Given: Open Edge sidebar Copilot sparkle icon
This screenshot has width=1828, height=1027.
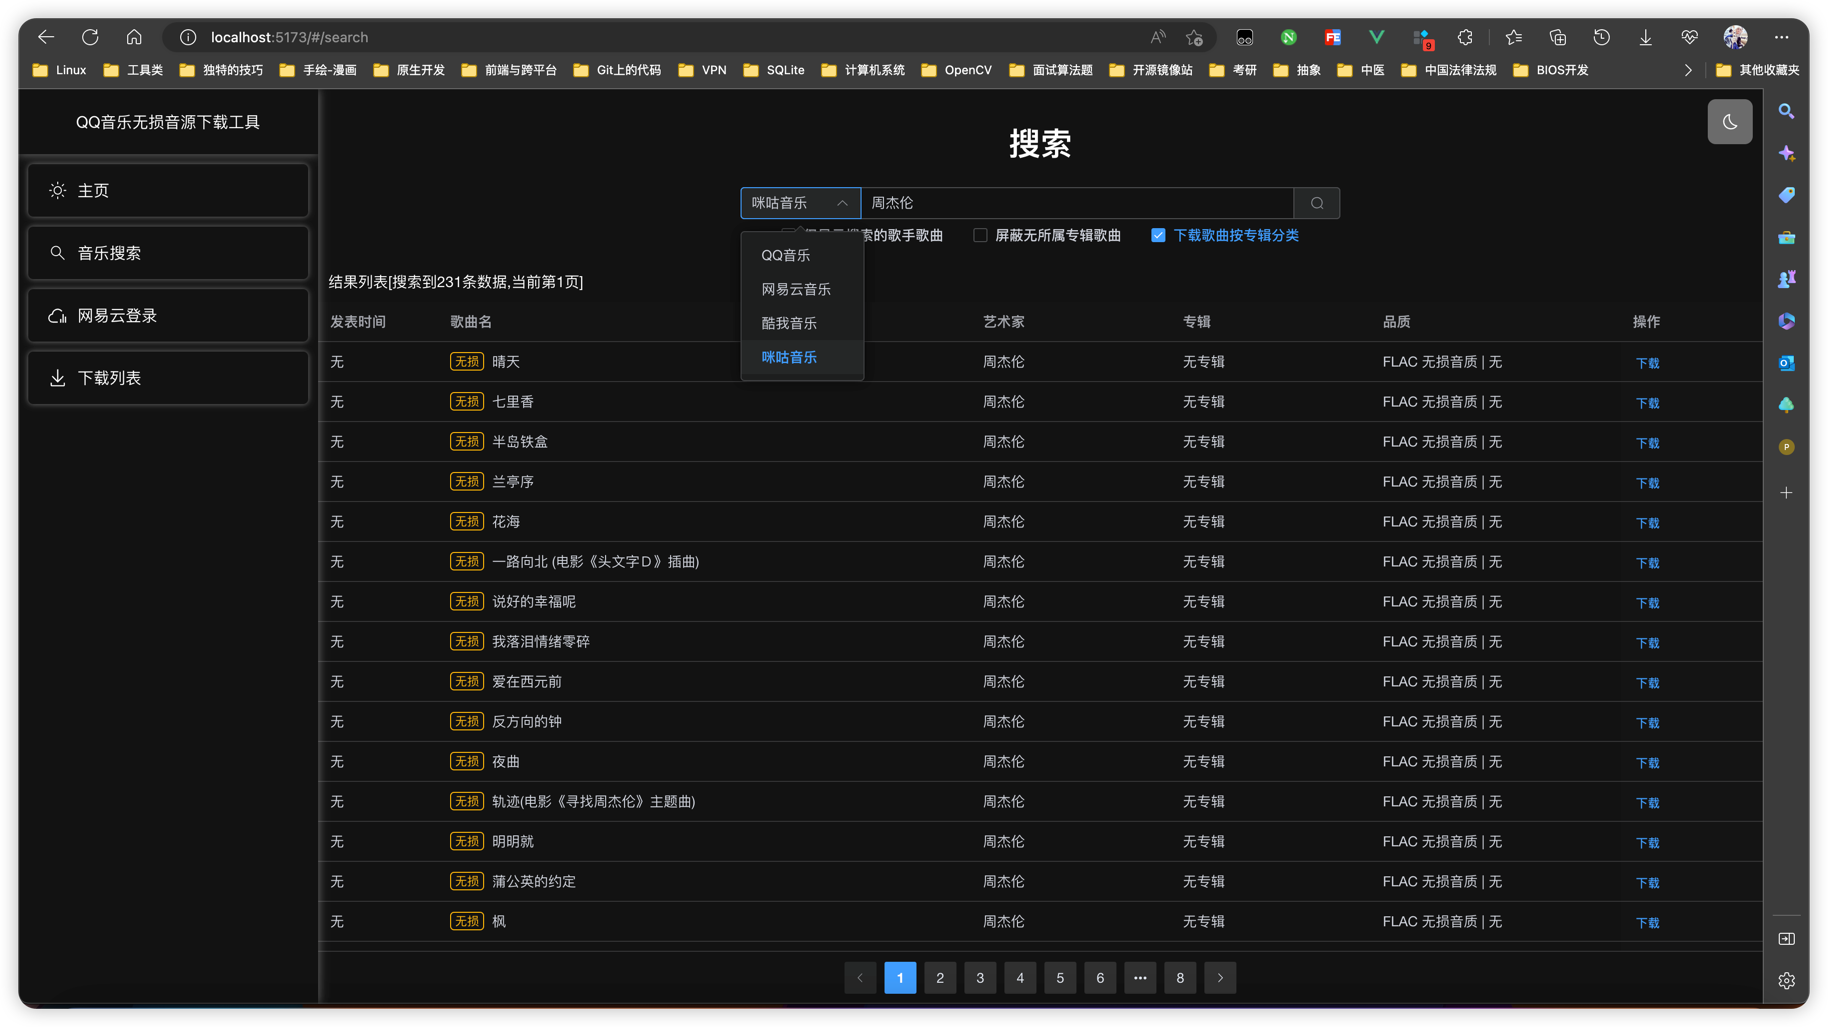Looking at the screenshot, I should point(1786,153).
